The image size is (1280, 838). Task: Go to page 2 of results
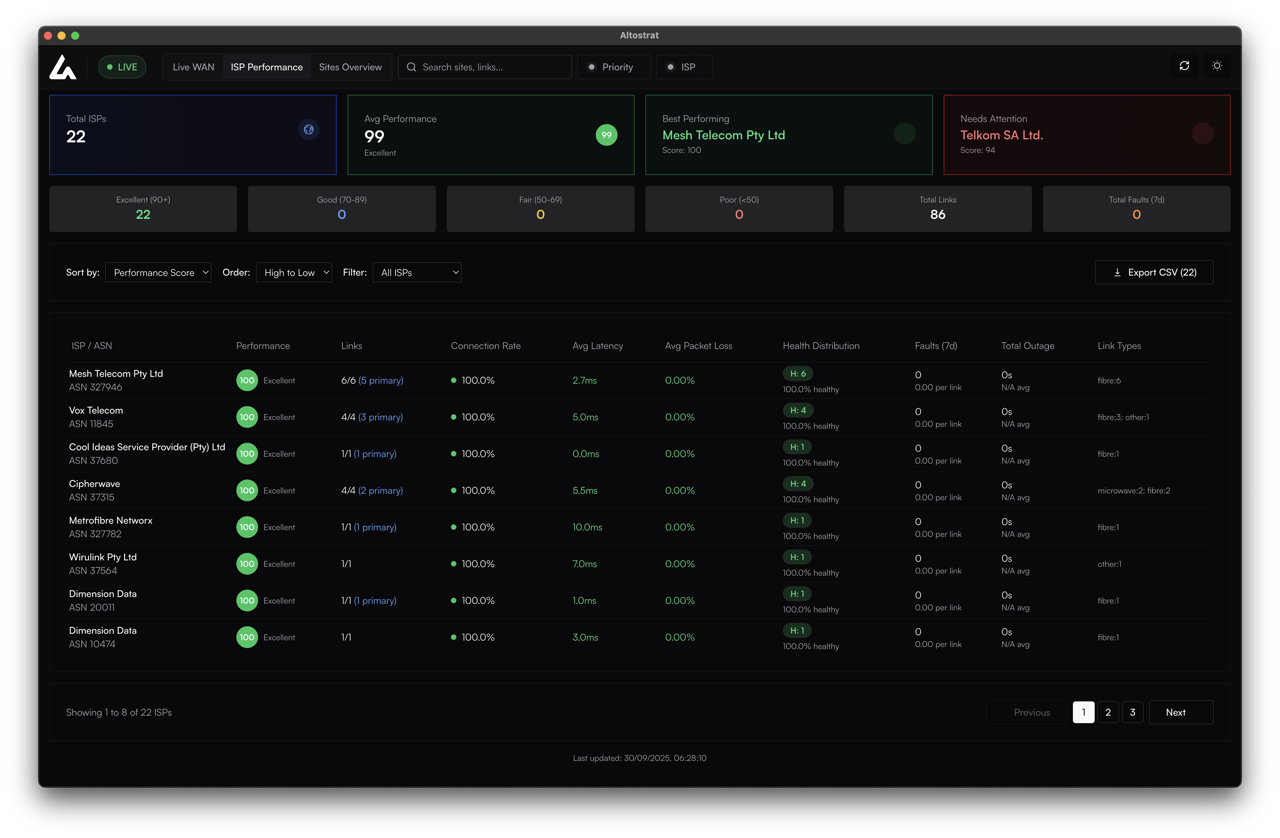(x=1108, y=712)
